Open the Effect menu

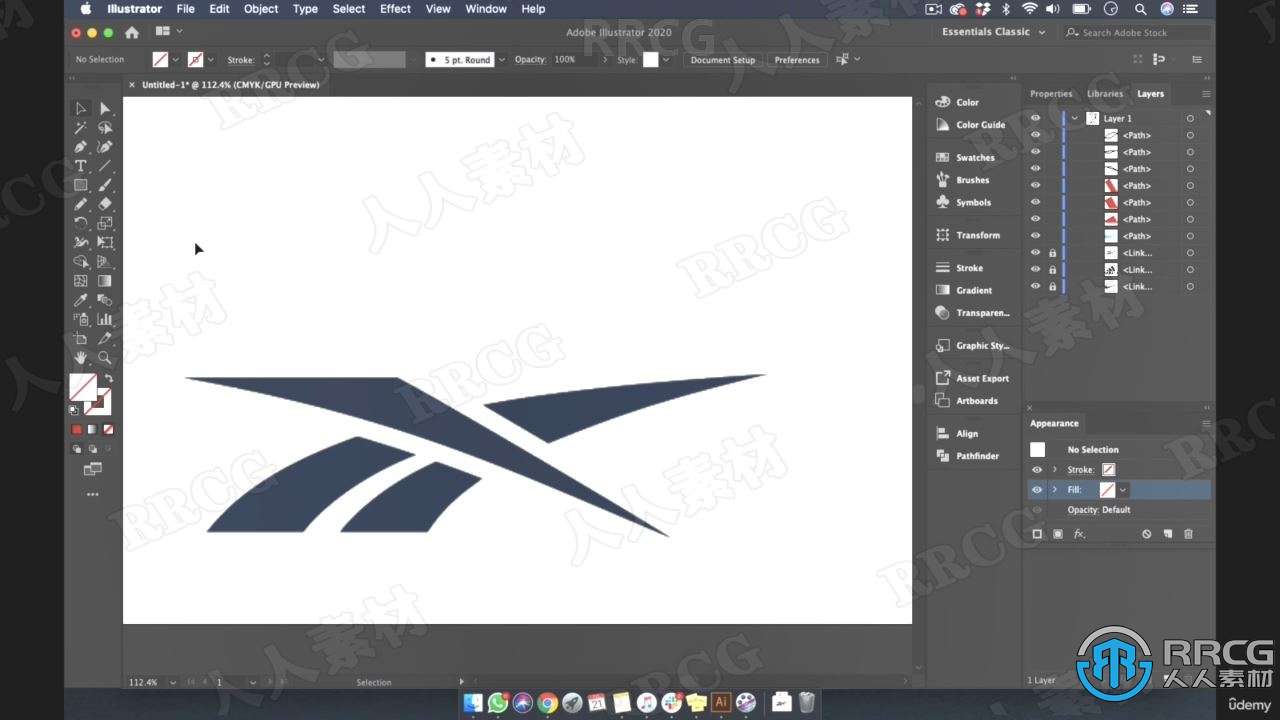(396, 9)
